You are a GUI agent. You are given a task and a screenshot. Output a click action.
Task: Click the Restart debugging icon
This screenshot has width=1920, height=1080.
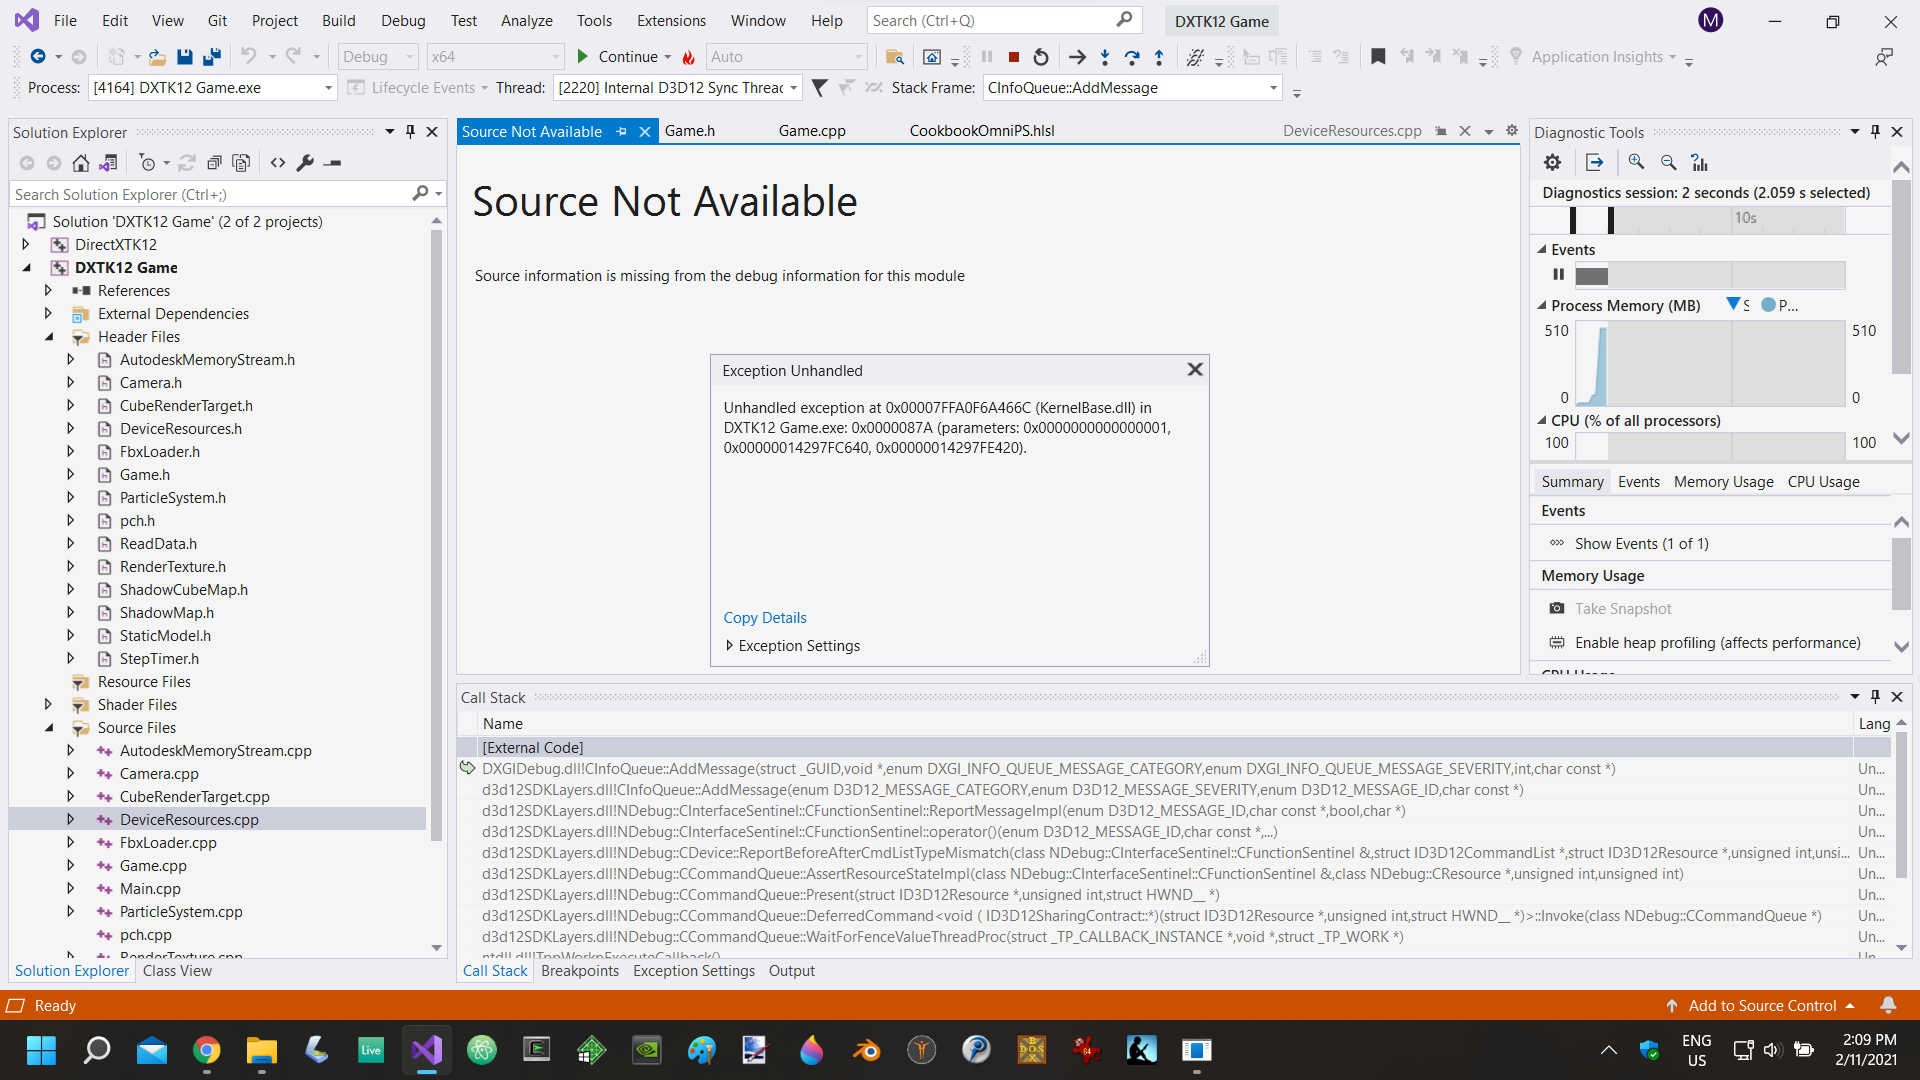pos(1041,57)
